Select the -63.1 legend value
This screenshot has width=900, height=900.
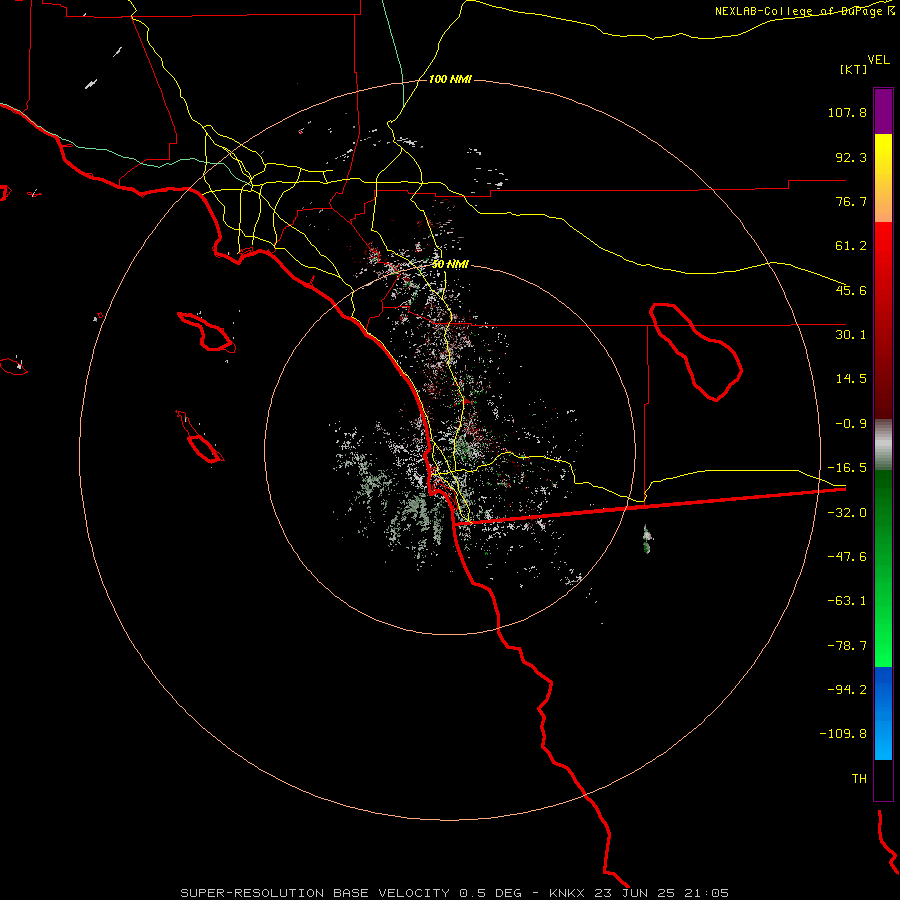[847, 601]
